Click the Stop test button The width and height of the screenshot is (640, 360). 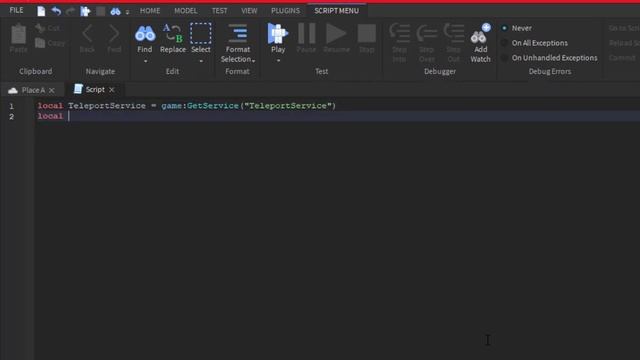pyautogui.click(x=367, y=38)
